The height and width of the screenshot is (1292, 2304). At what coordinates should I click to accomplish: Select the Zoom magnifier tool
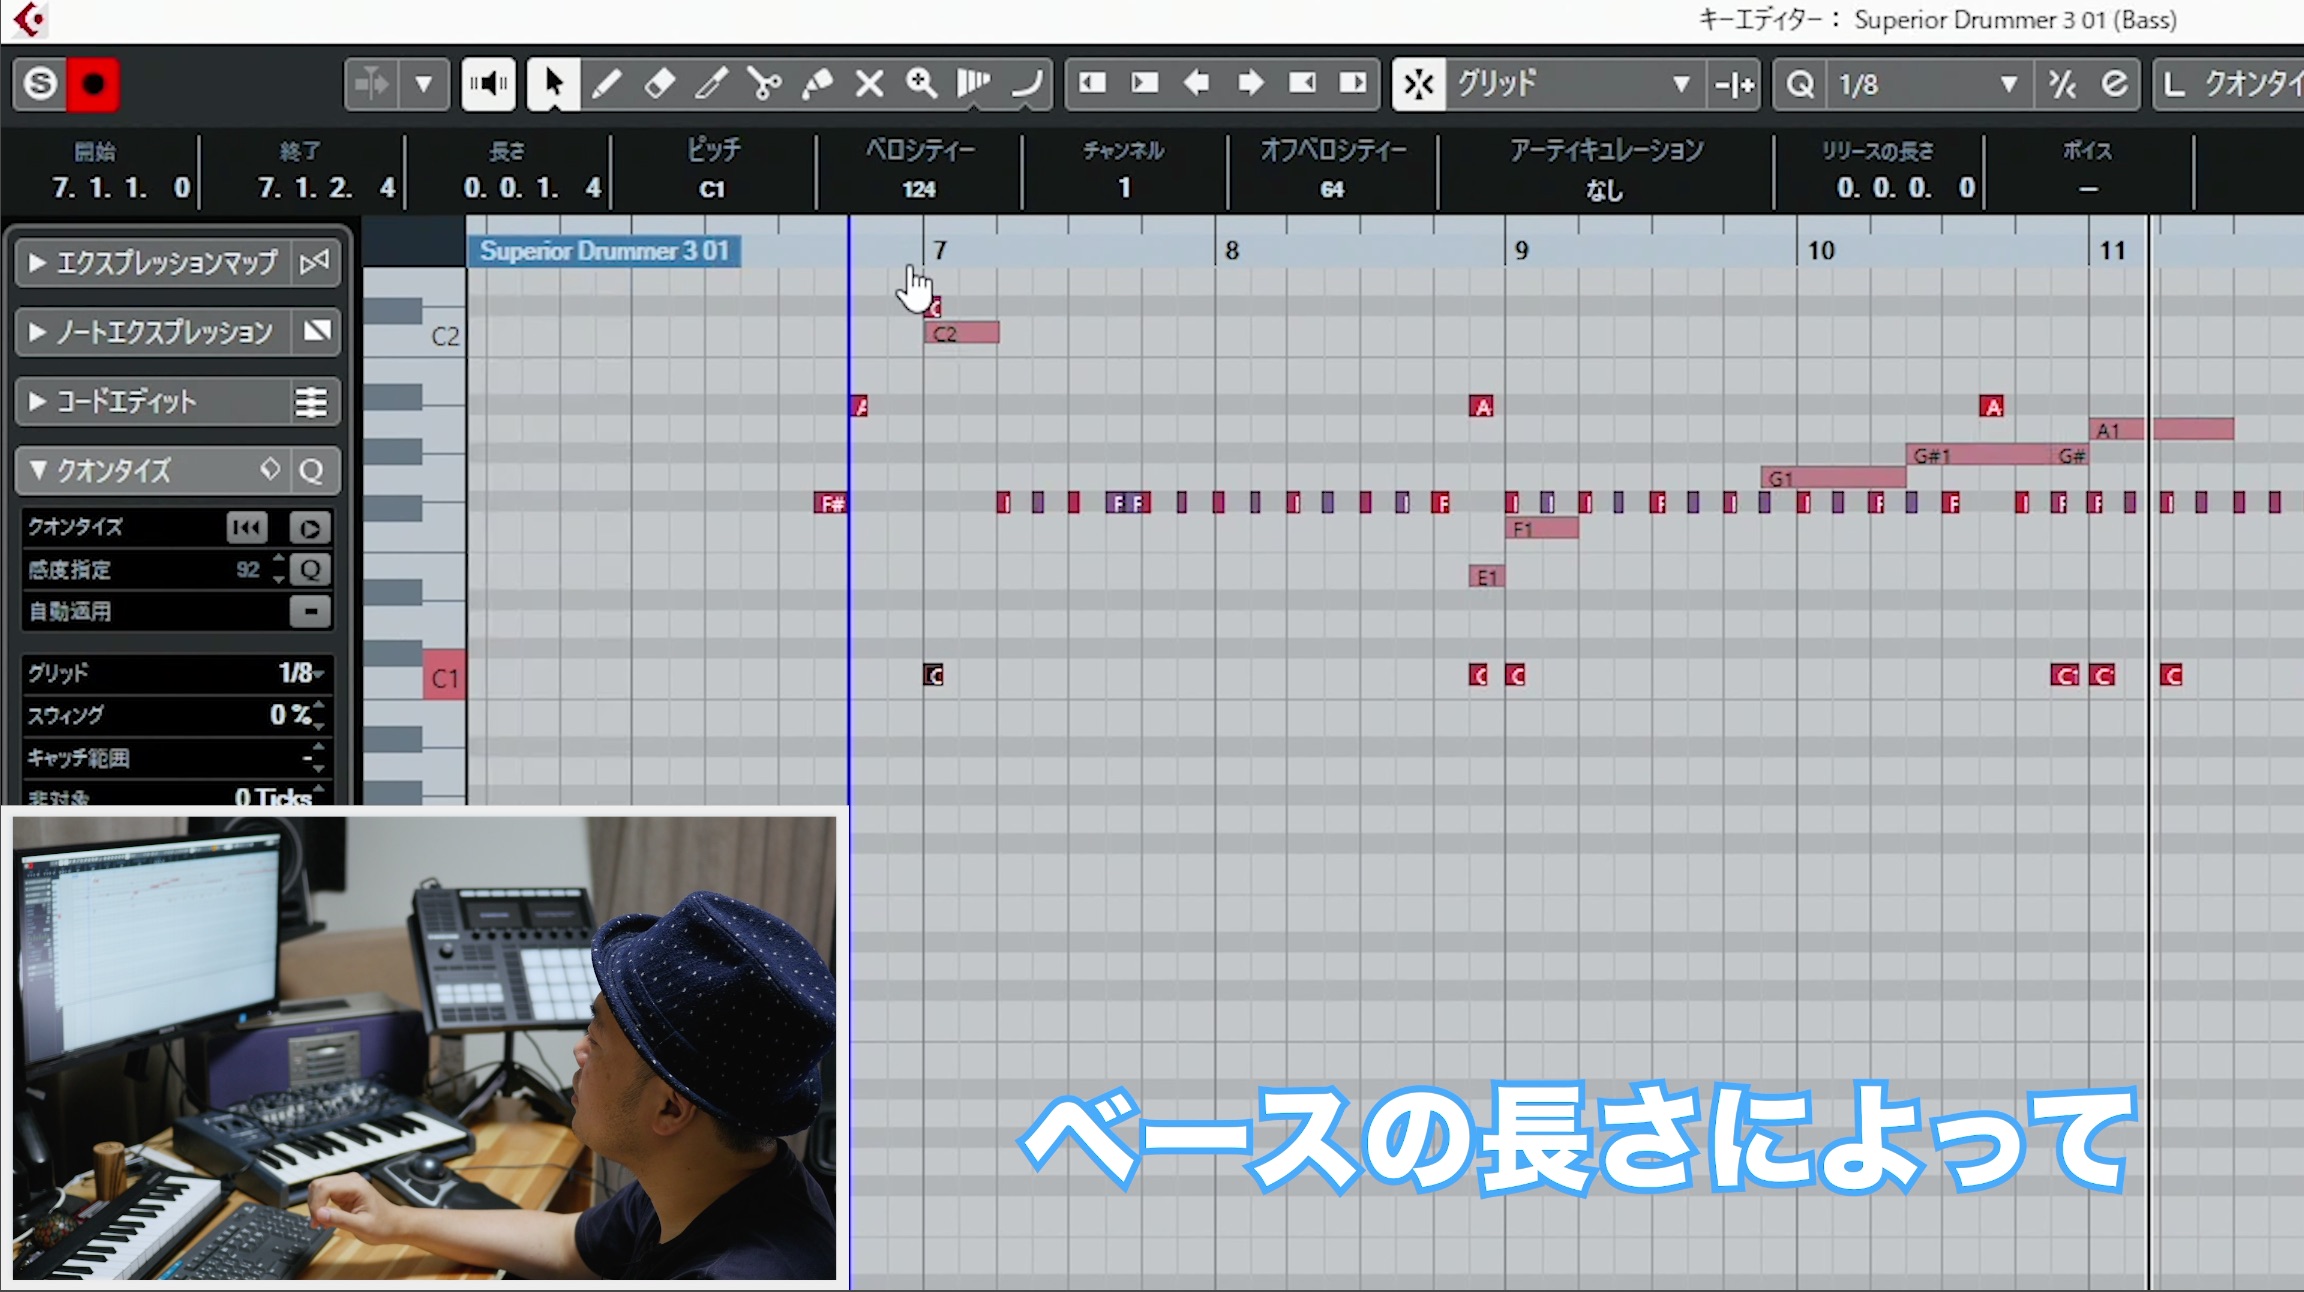pos(921,84)
